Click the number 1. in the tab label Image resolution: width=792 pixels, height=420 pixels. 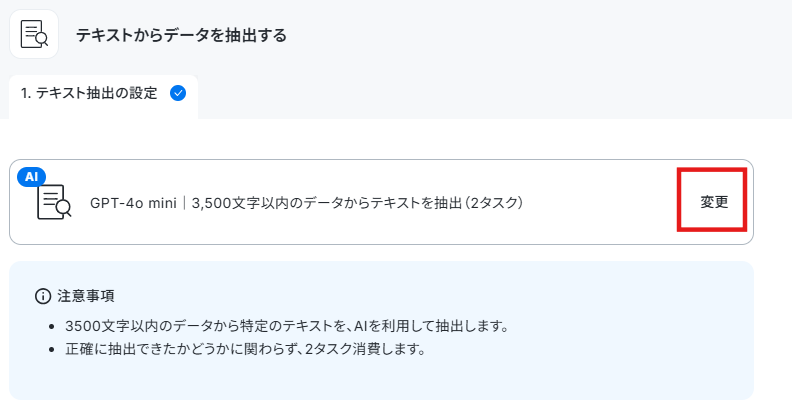26,93
